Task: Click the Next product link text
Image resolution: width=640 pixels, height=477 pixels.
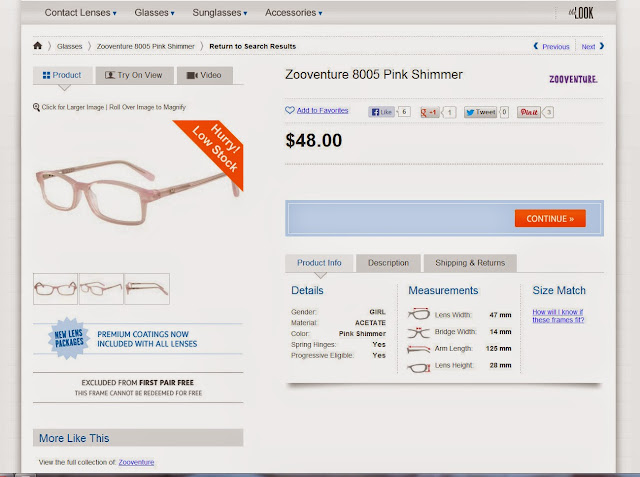Action: click(x=588, y=47)
